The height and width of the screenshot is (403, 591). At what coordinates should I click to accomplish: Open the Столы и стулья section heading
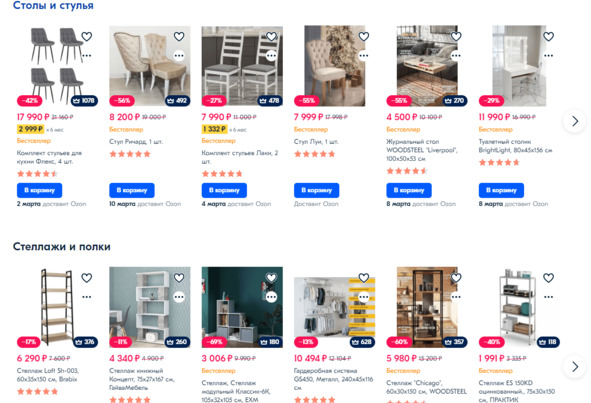tap(53, 5)
